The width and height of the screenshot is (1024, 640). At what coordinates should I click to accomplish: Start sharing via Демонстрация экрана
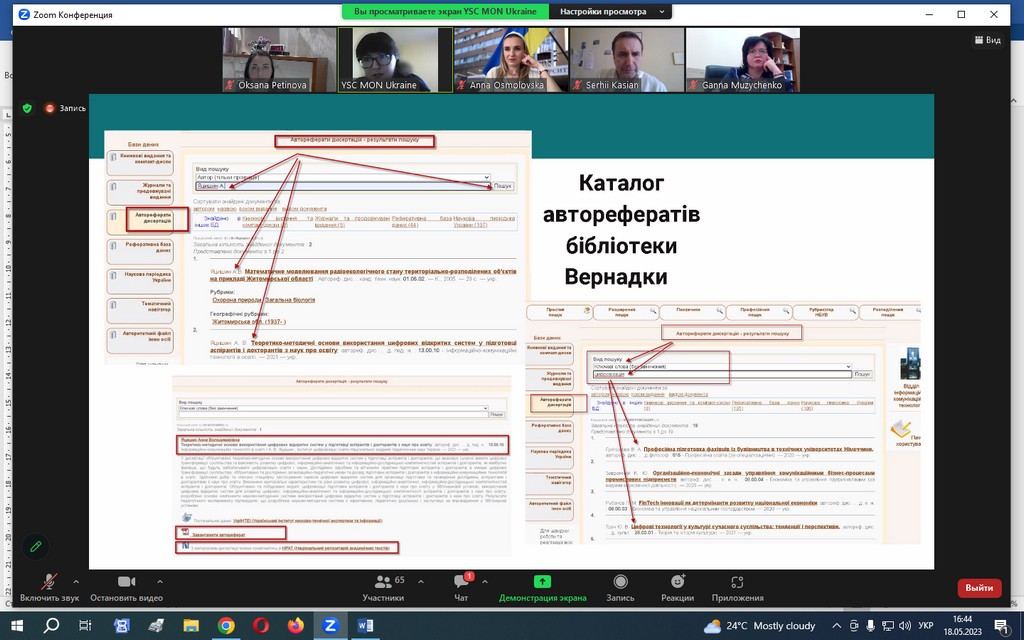[x=542, y=586]
